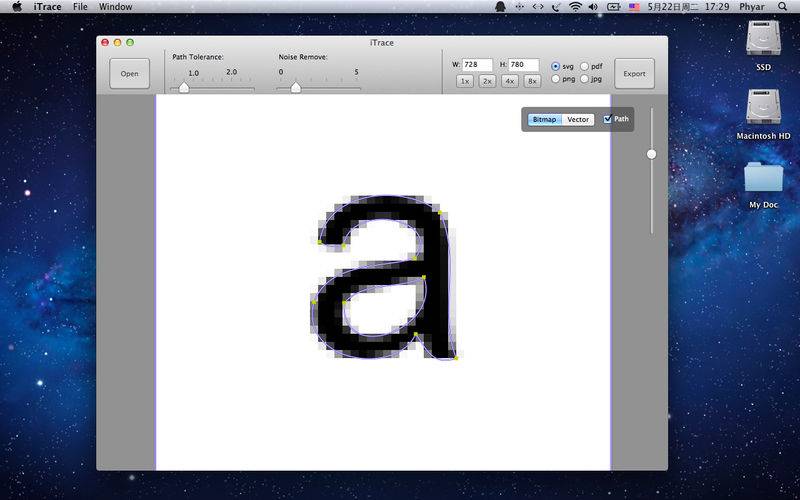The height and width of the screenshot is (500, 800).
Task: Click the W width input field
Action: [x=477, y=65]
